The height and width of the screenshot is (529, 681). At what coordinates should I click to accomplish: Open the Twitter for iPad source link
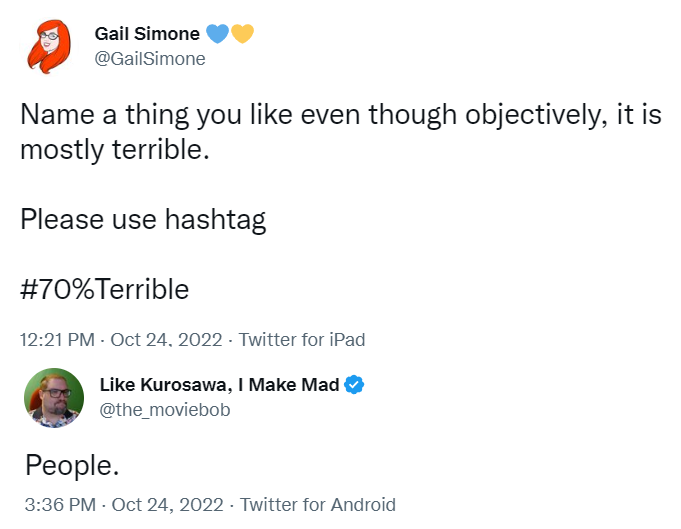click(302, 340)
